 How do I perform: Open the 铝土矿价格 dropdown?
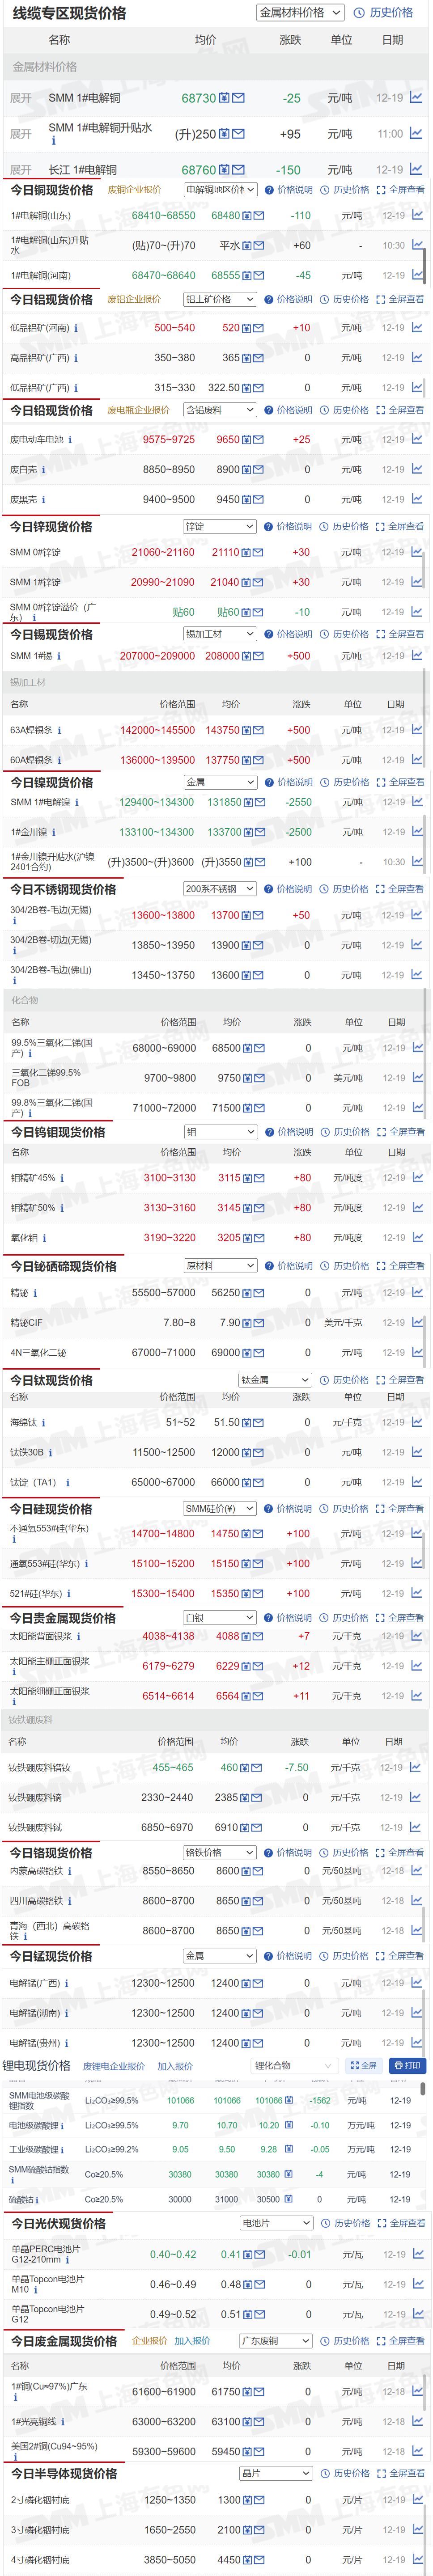[220, 299]
